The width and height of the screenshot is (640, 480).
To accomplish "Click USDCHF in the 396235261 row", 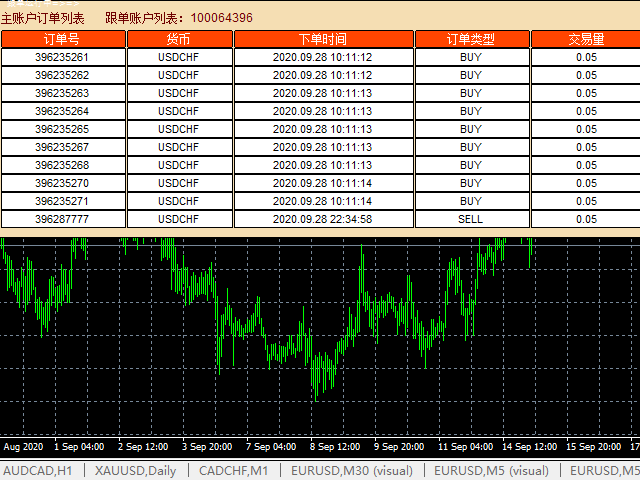I will [x=179, y=57].
